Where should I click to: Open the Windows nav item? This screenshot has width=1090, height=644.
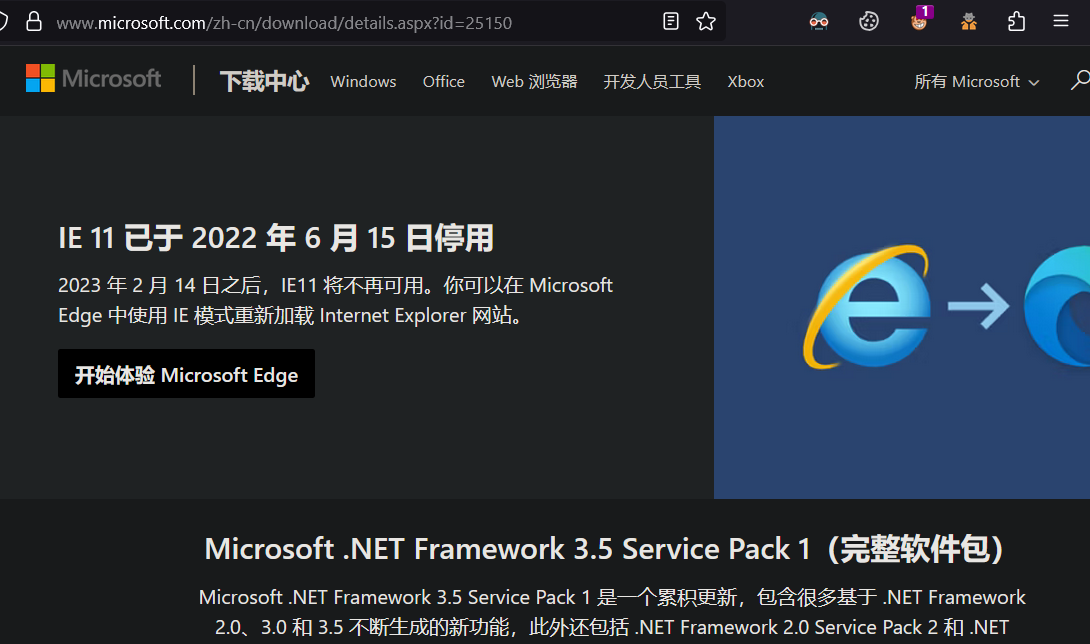[x=363, y=82]
